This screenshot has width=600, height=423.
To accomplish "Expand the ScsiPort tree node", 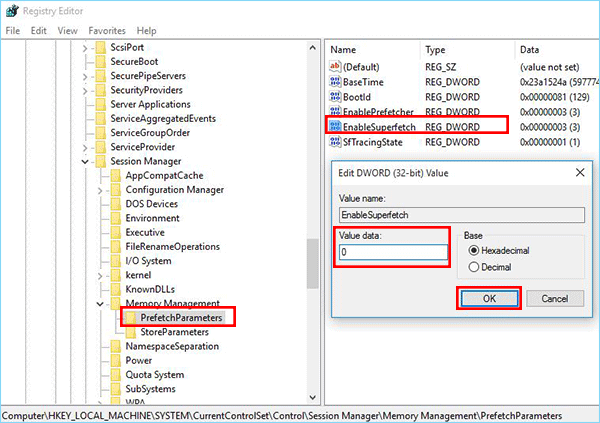I will pyautogui.click(x=85, y=48).
